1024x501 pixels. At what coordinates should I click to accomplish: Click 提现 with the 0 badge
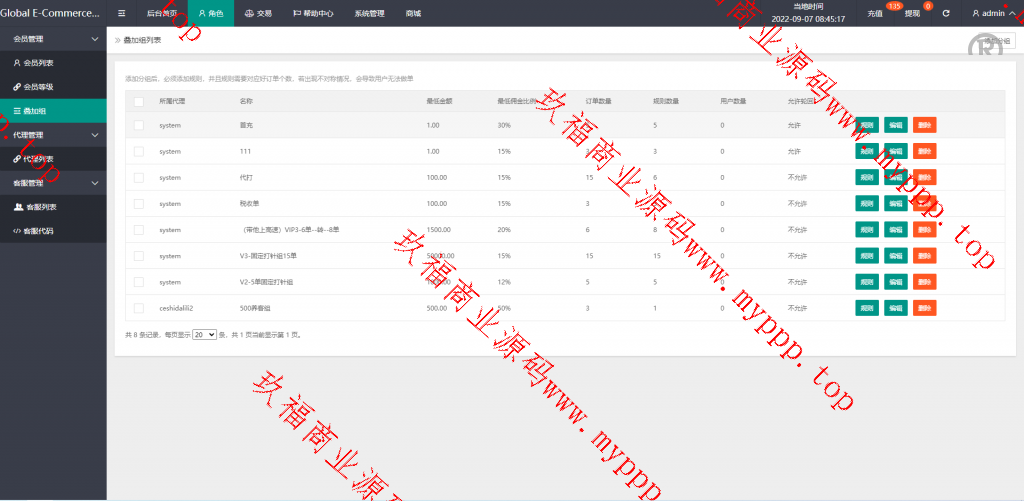pos(913,14)
